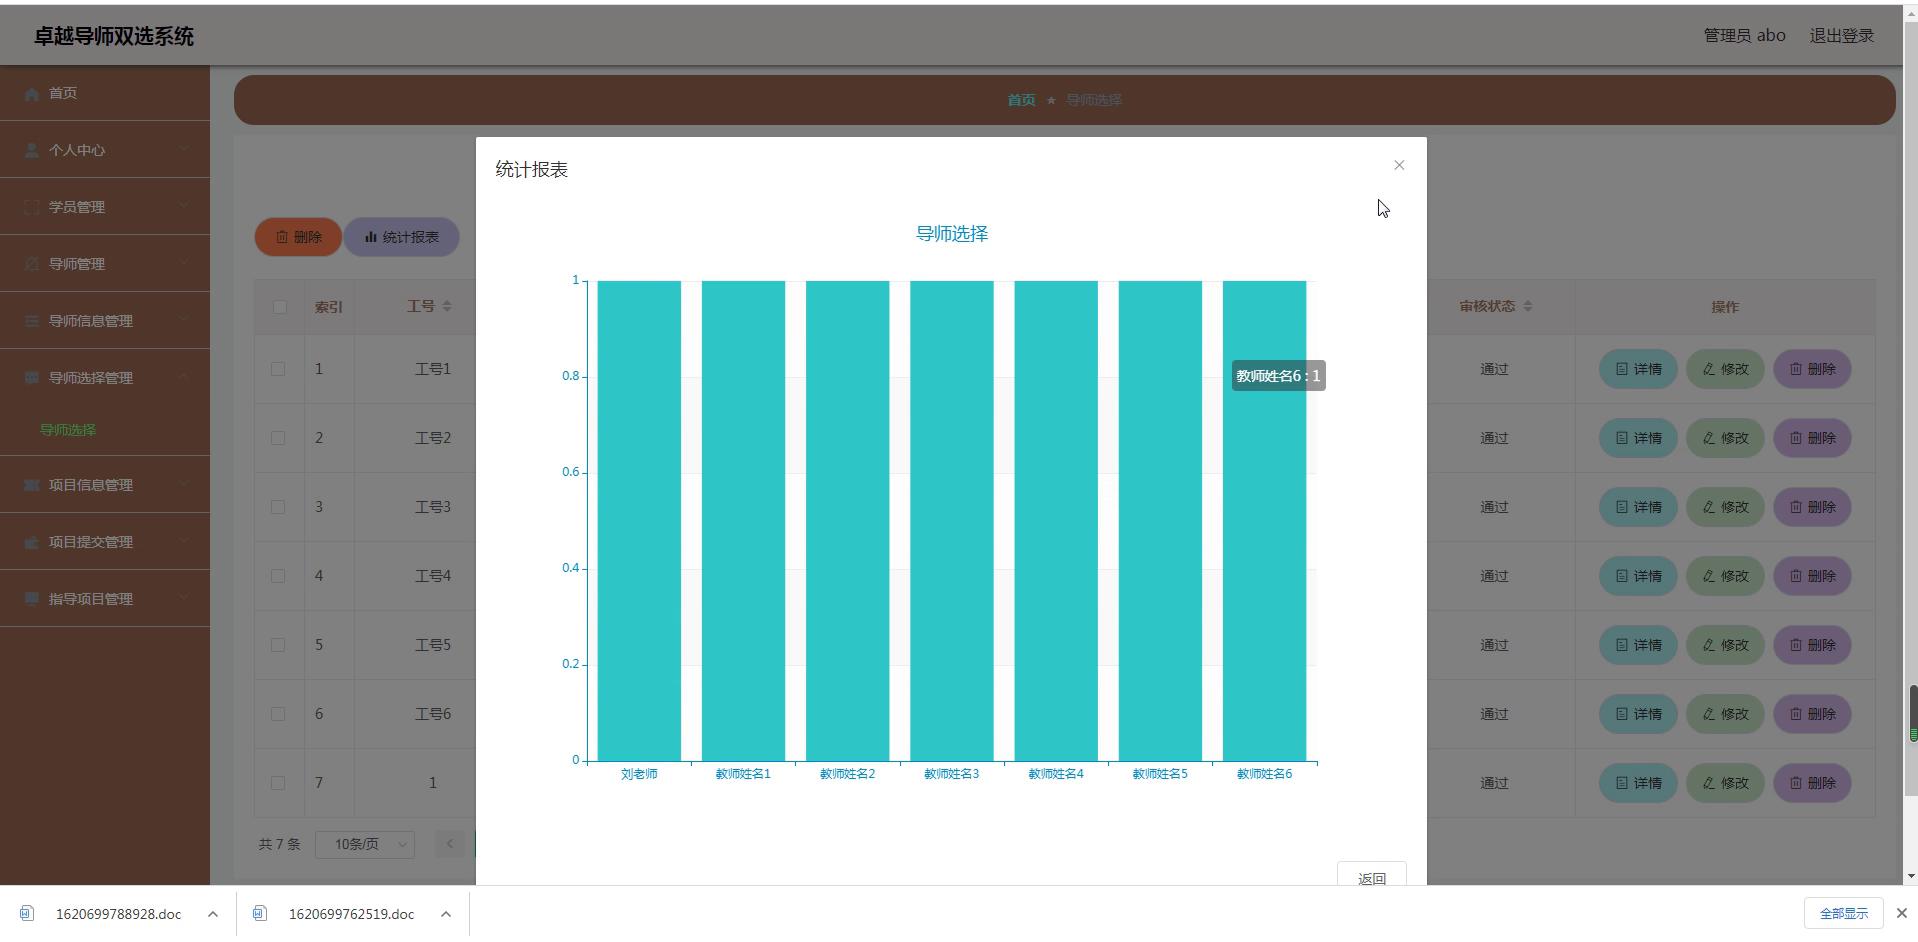Click the 教师姓名3 bar in the chart
This screenshot has height=942, width=1918.
[951, 520]
